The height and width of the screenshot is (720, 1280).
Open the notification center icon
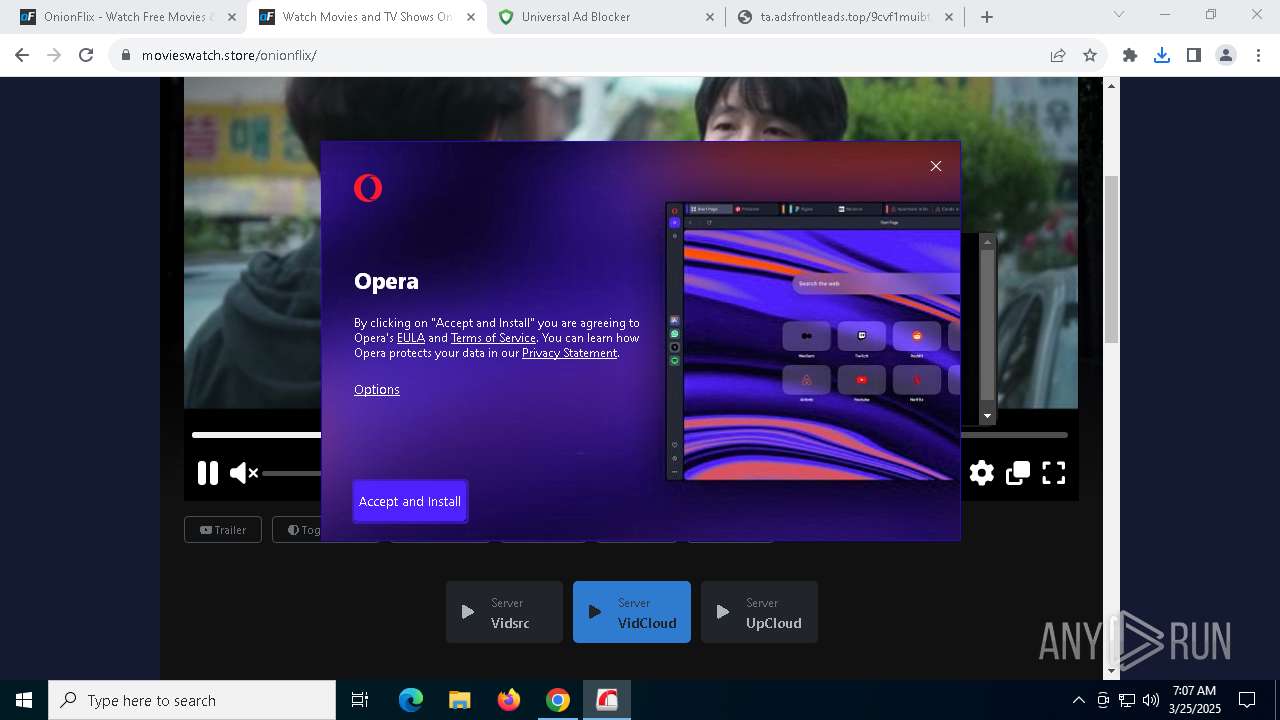tap(1247, 700)
